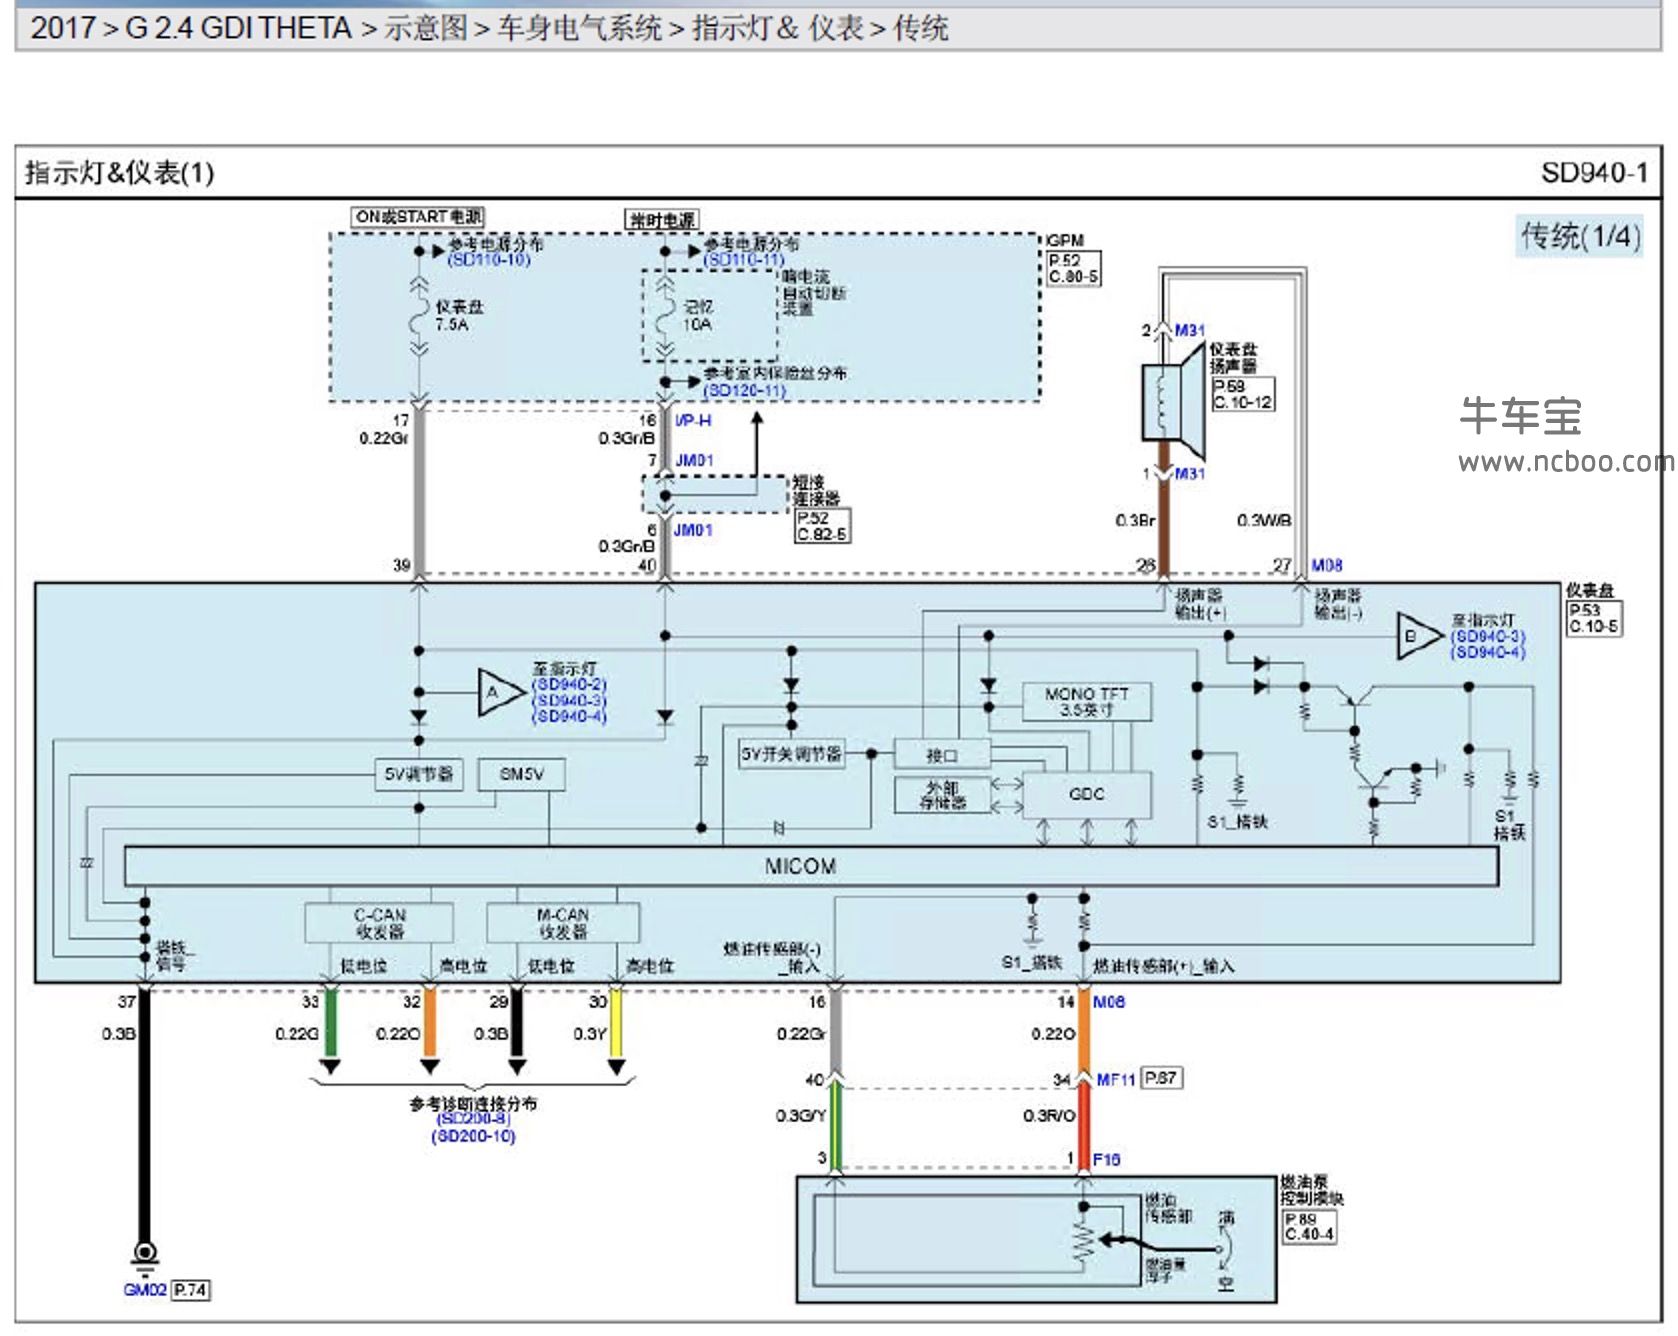
Task: Click the C-CAN 收发器 block
Action: [x=379, y=922]
